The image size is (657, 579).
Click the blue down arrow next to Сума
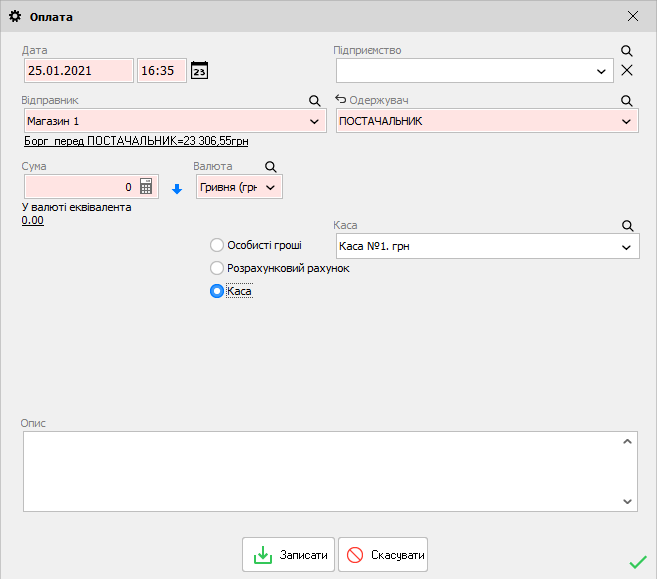click(x=176, y=188)
